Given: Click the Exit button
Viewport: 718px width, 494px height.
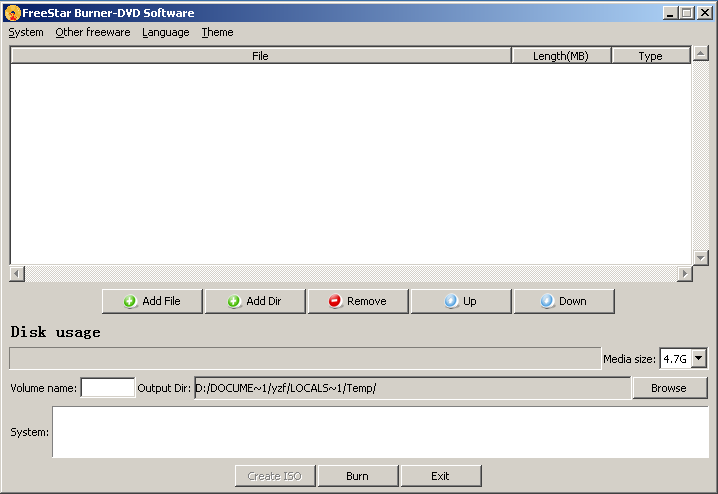Looking at the screenshot, I should 441,476.
